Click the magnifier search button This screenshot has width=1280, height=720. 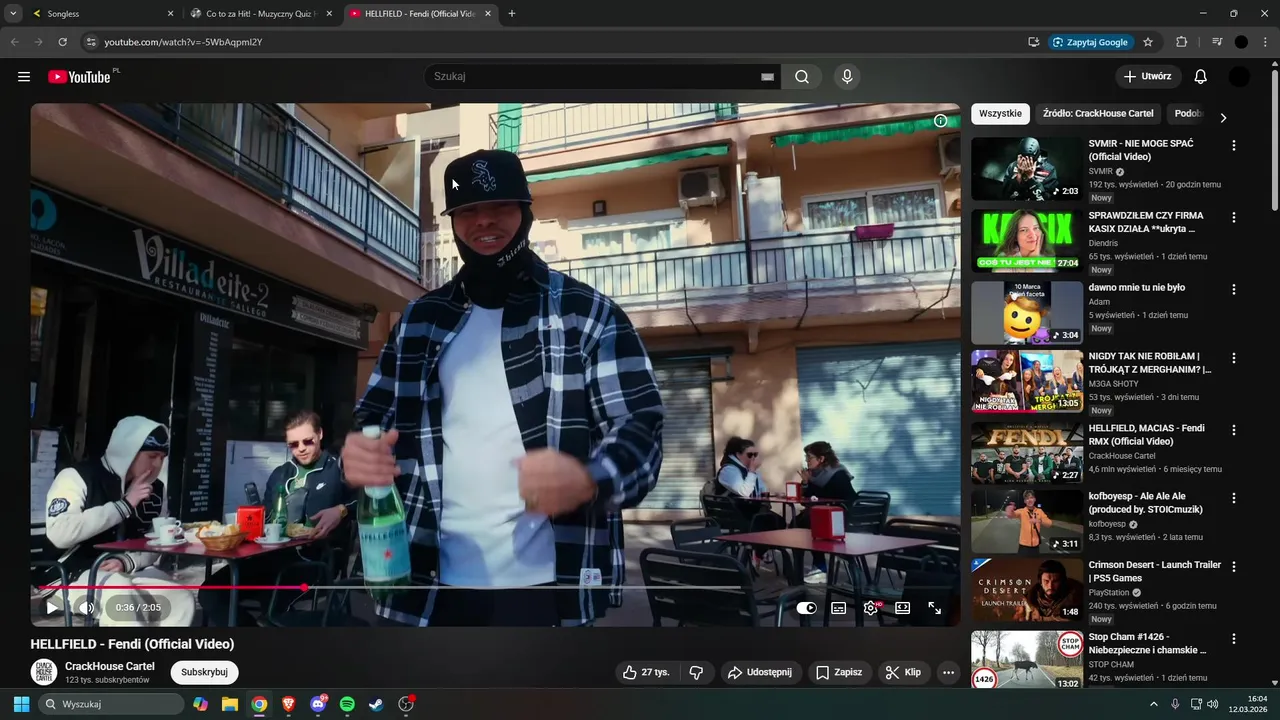tap(802, 77)
